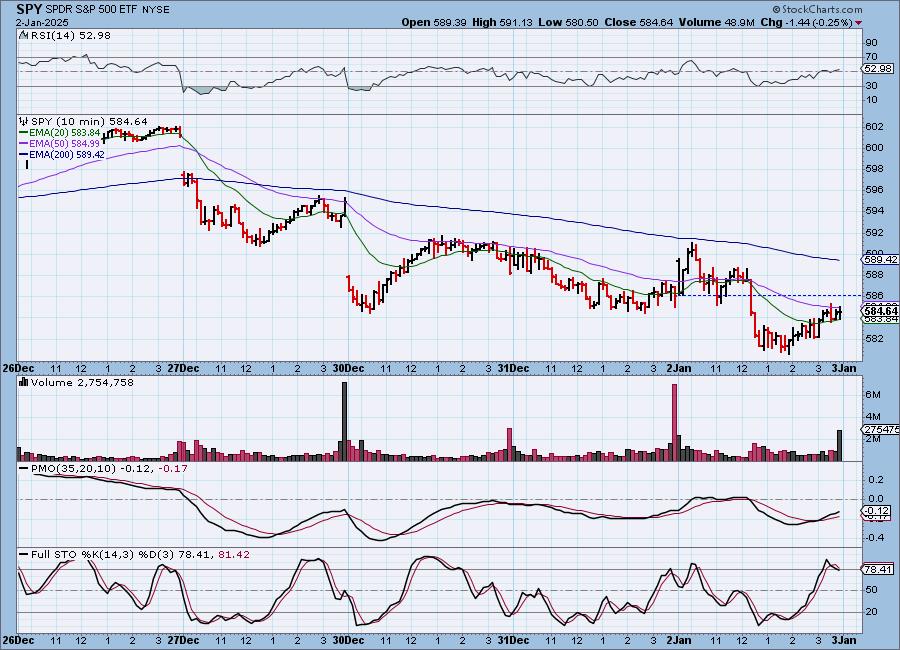Click the 52.98 RSI value tag
The height and width of the screenshot is (650, 900).
(x=878, y=68)
